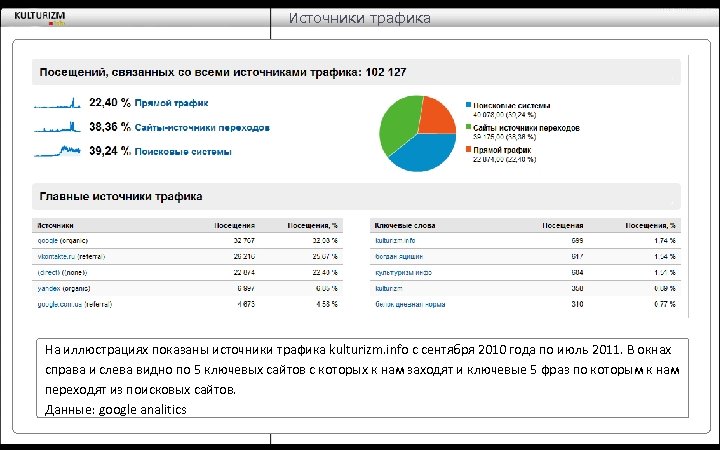Click the Ключевые слова column header
720x450 pixels.
click(405, 225)
